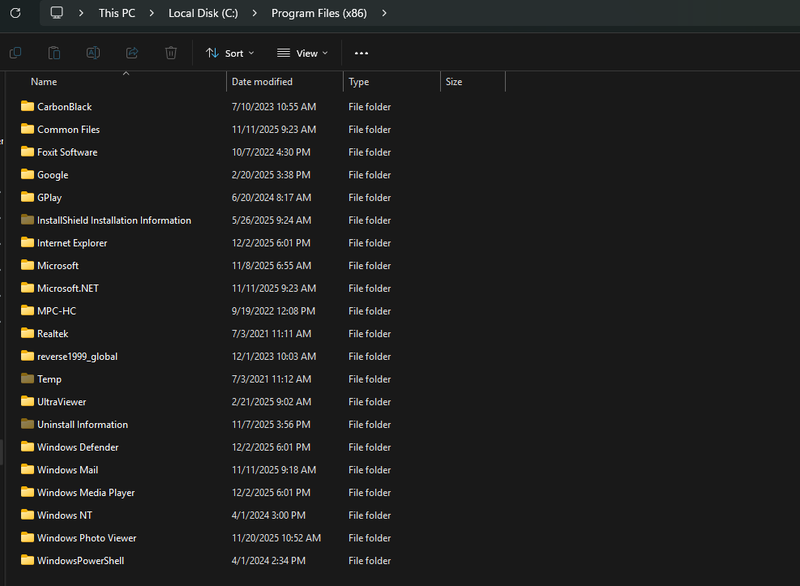Click the Share icon in the toolbar
This screenshot has width=800, height=586.
point(132,53)
